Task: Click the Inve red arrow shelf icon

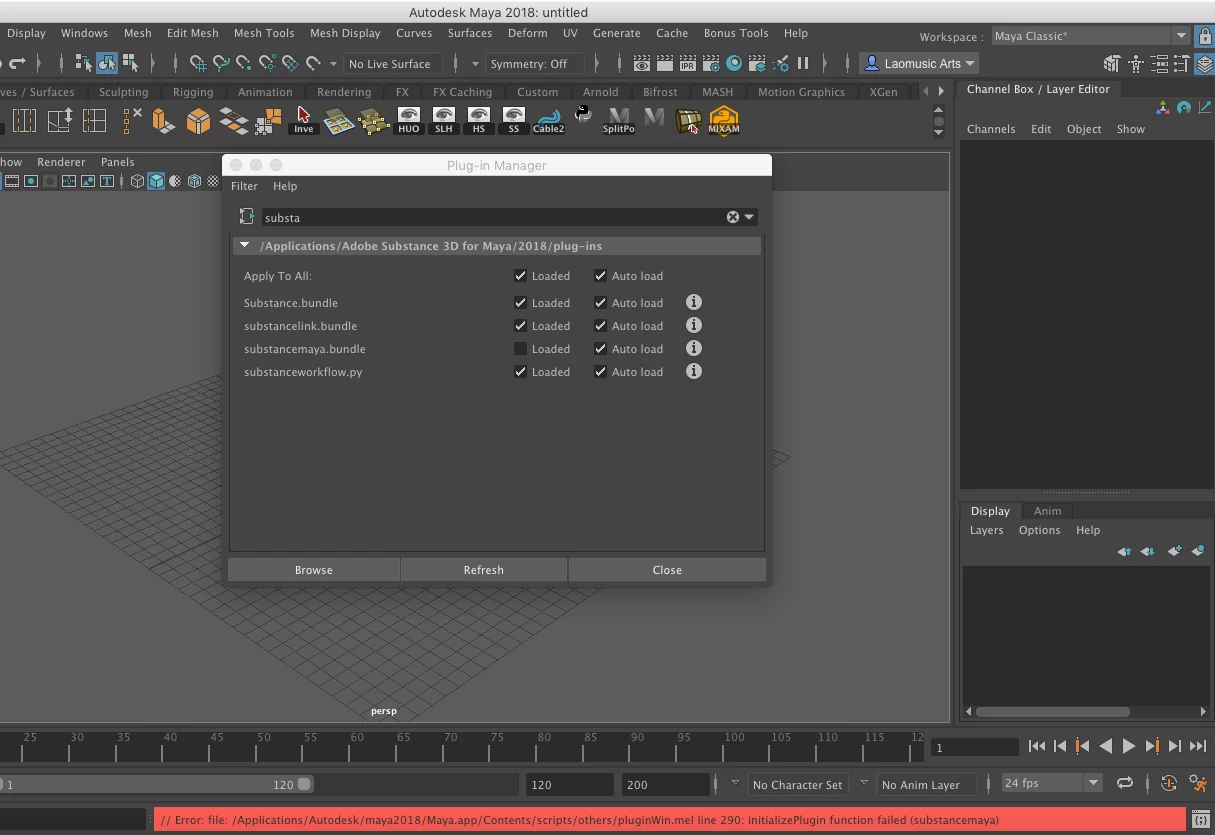Action: pos(303,121)
